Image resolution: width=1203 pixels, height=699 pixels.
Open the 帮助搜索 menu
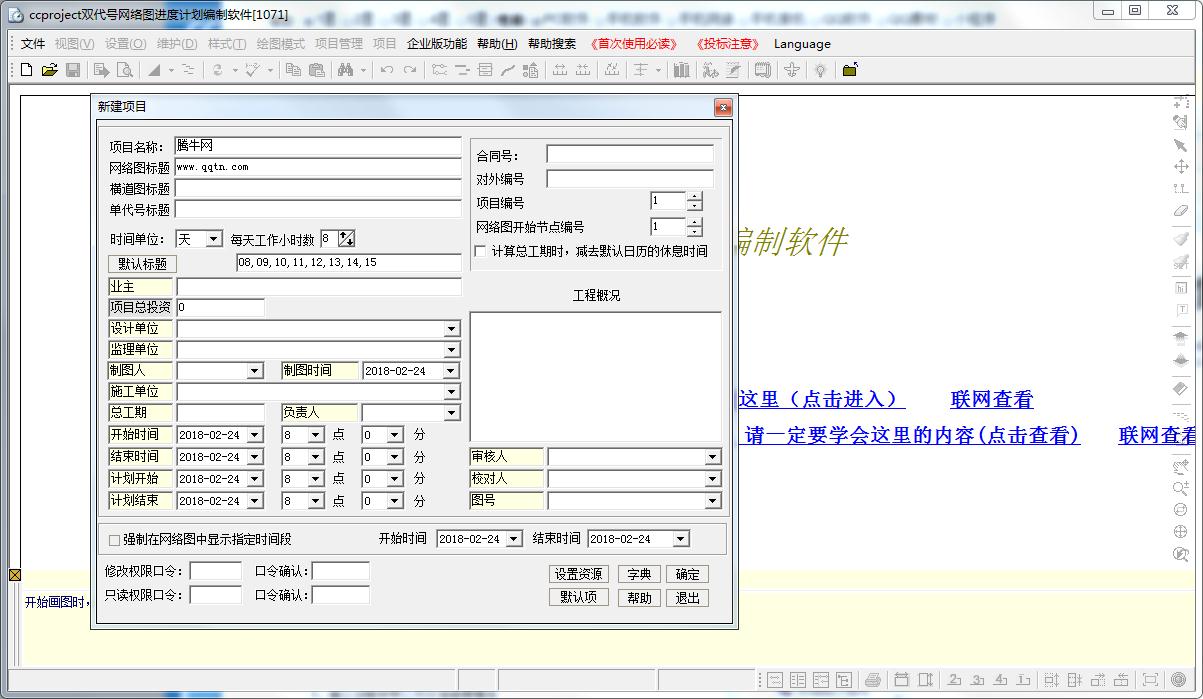[552, 44]
